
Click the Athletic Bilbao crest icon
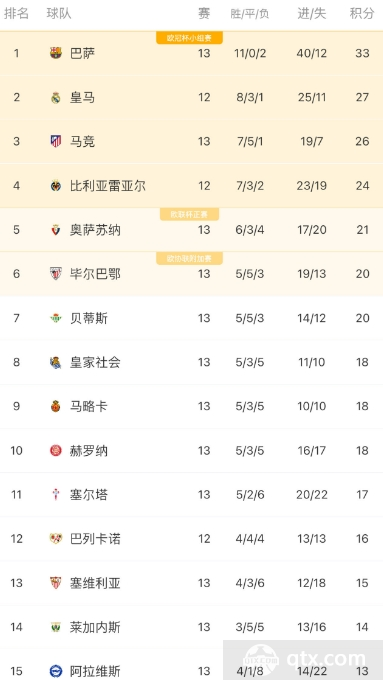56,274
